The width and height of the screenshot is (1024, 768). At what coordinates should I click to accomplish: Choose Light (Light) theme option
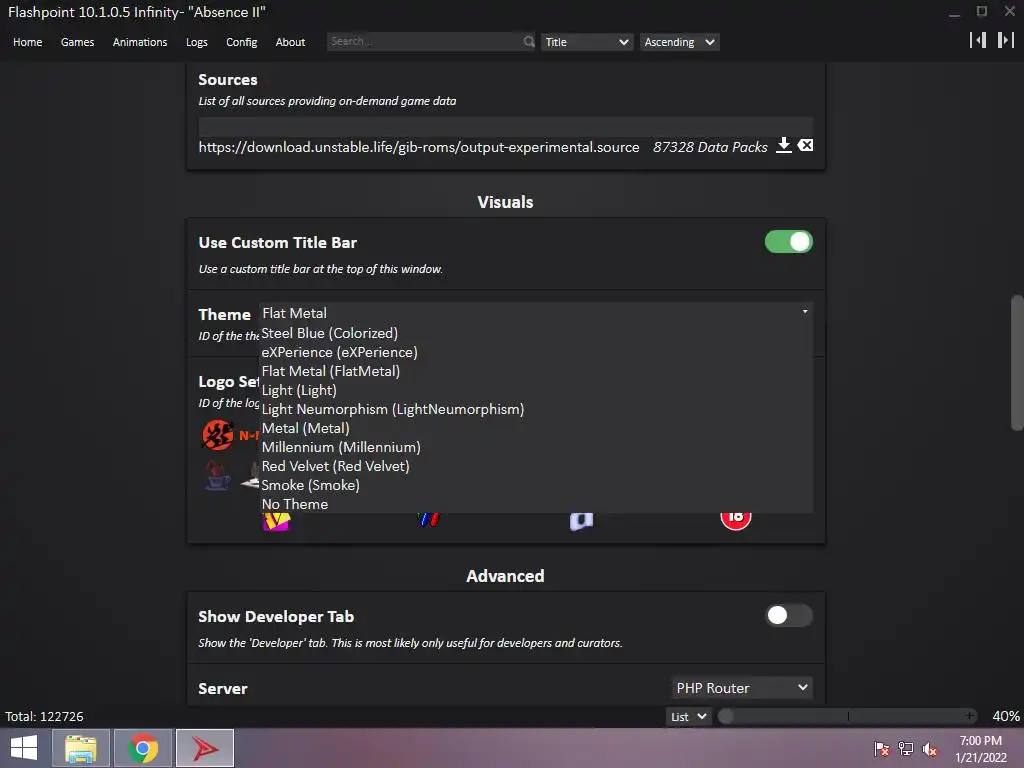coord(536,390)
